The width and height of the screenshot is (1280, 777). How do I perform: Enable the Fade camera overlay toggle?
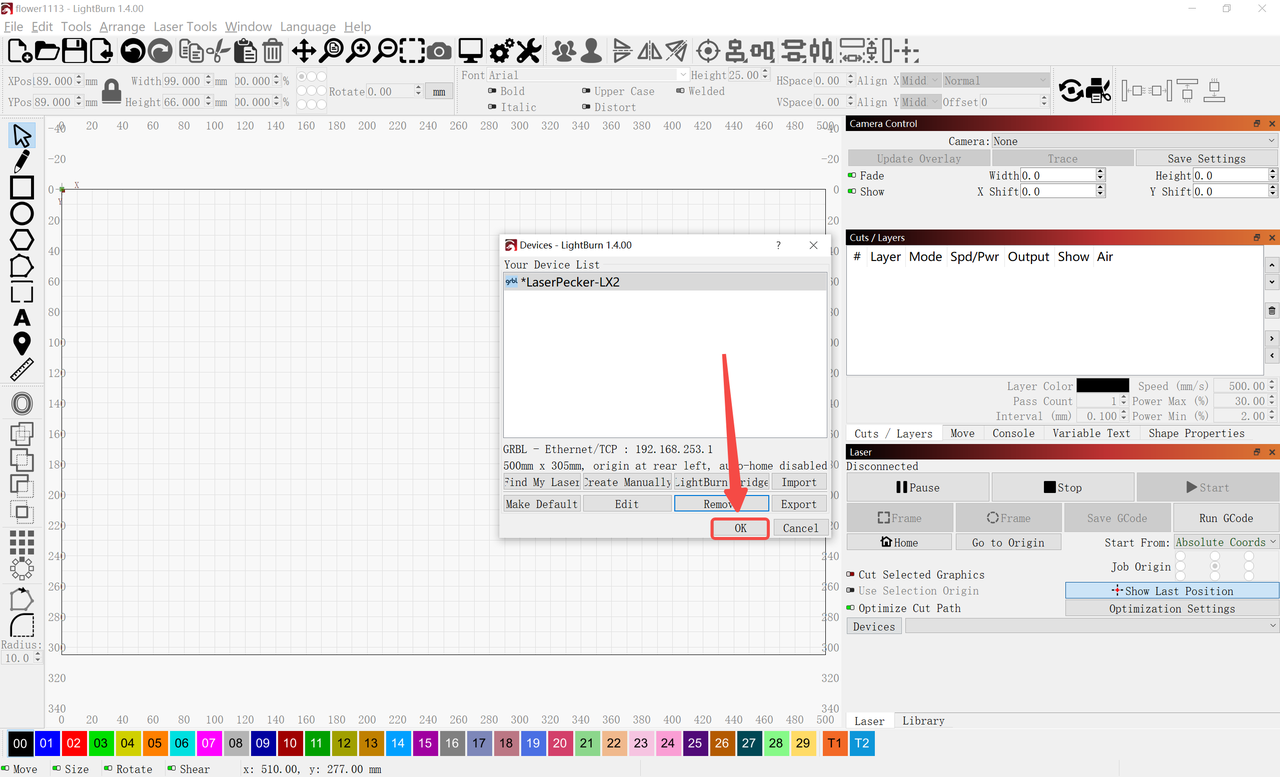click(852, 175)
